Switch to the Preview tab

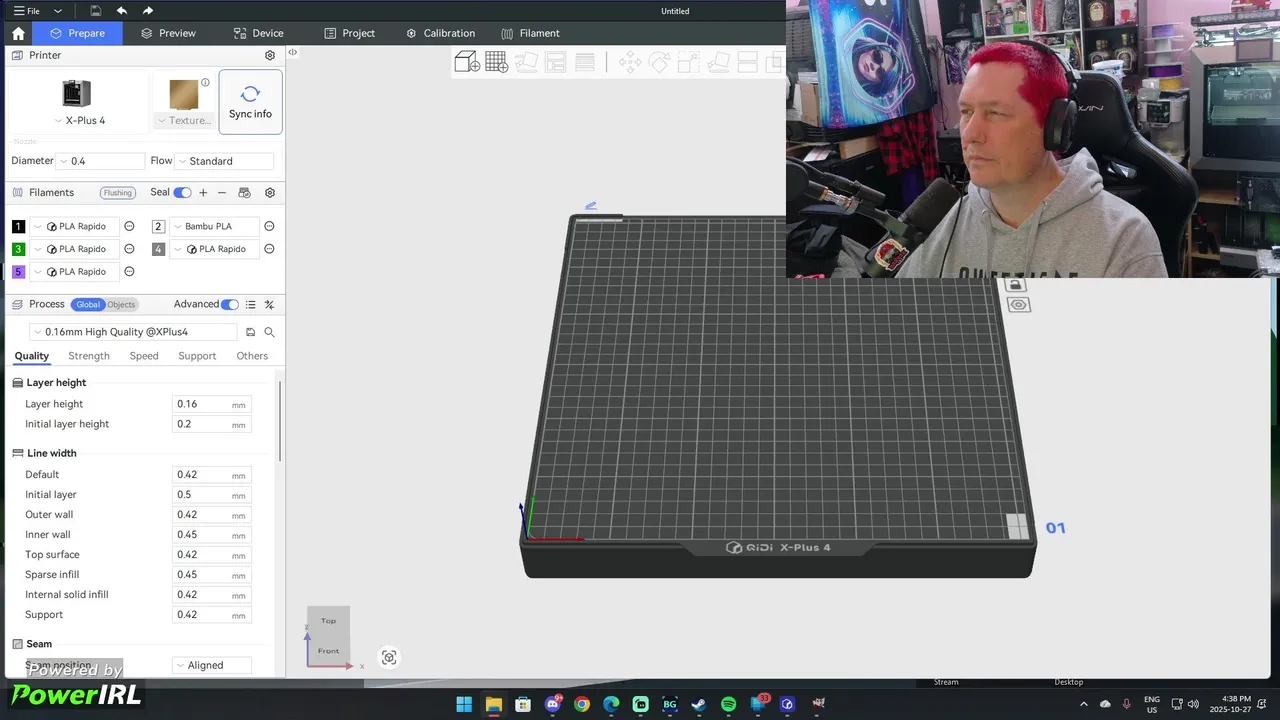pos(168,33)
